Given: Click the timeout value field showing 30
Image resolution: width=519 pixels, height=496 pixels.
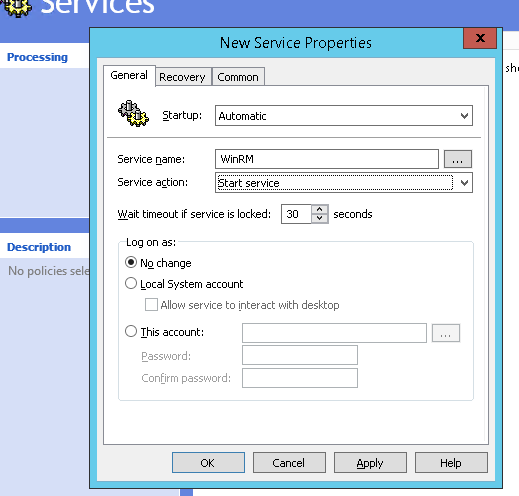Looking at the screenshot, I should coord(296,214).
